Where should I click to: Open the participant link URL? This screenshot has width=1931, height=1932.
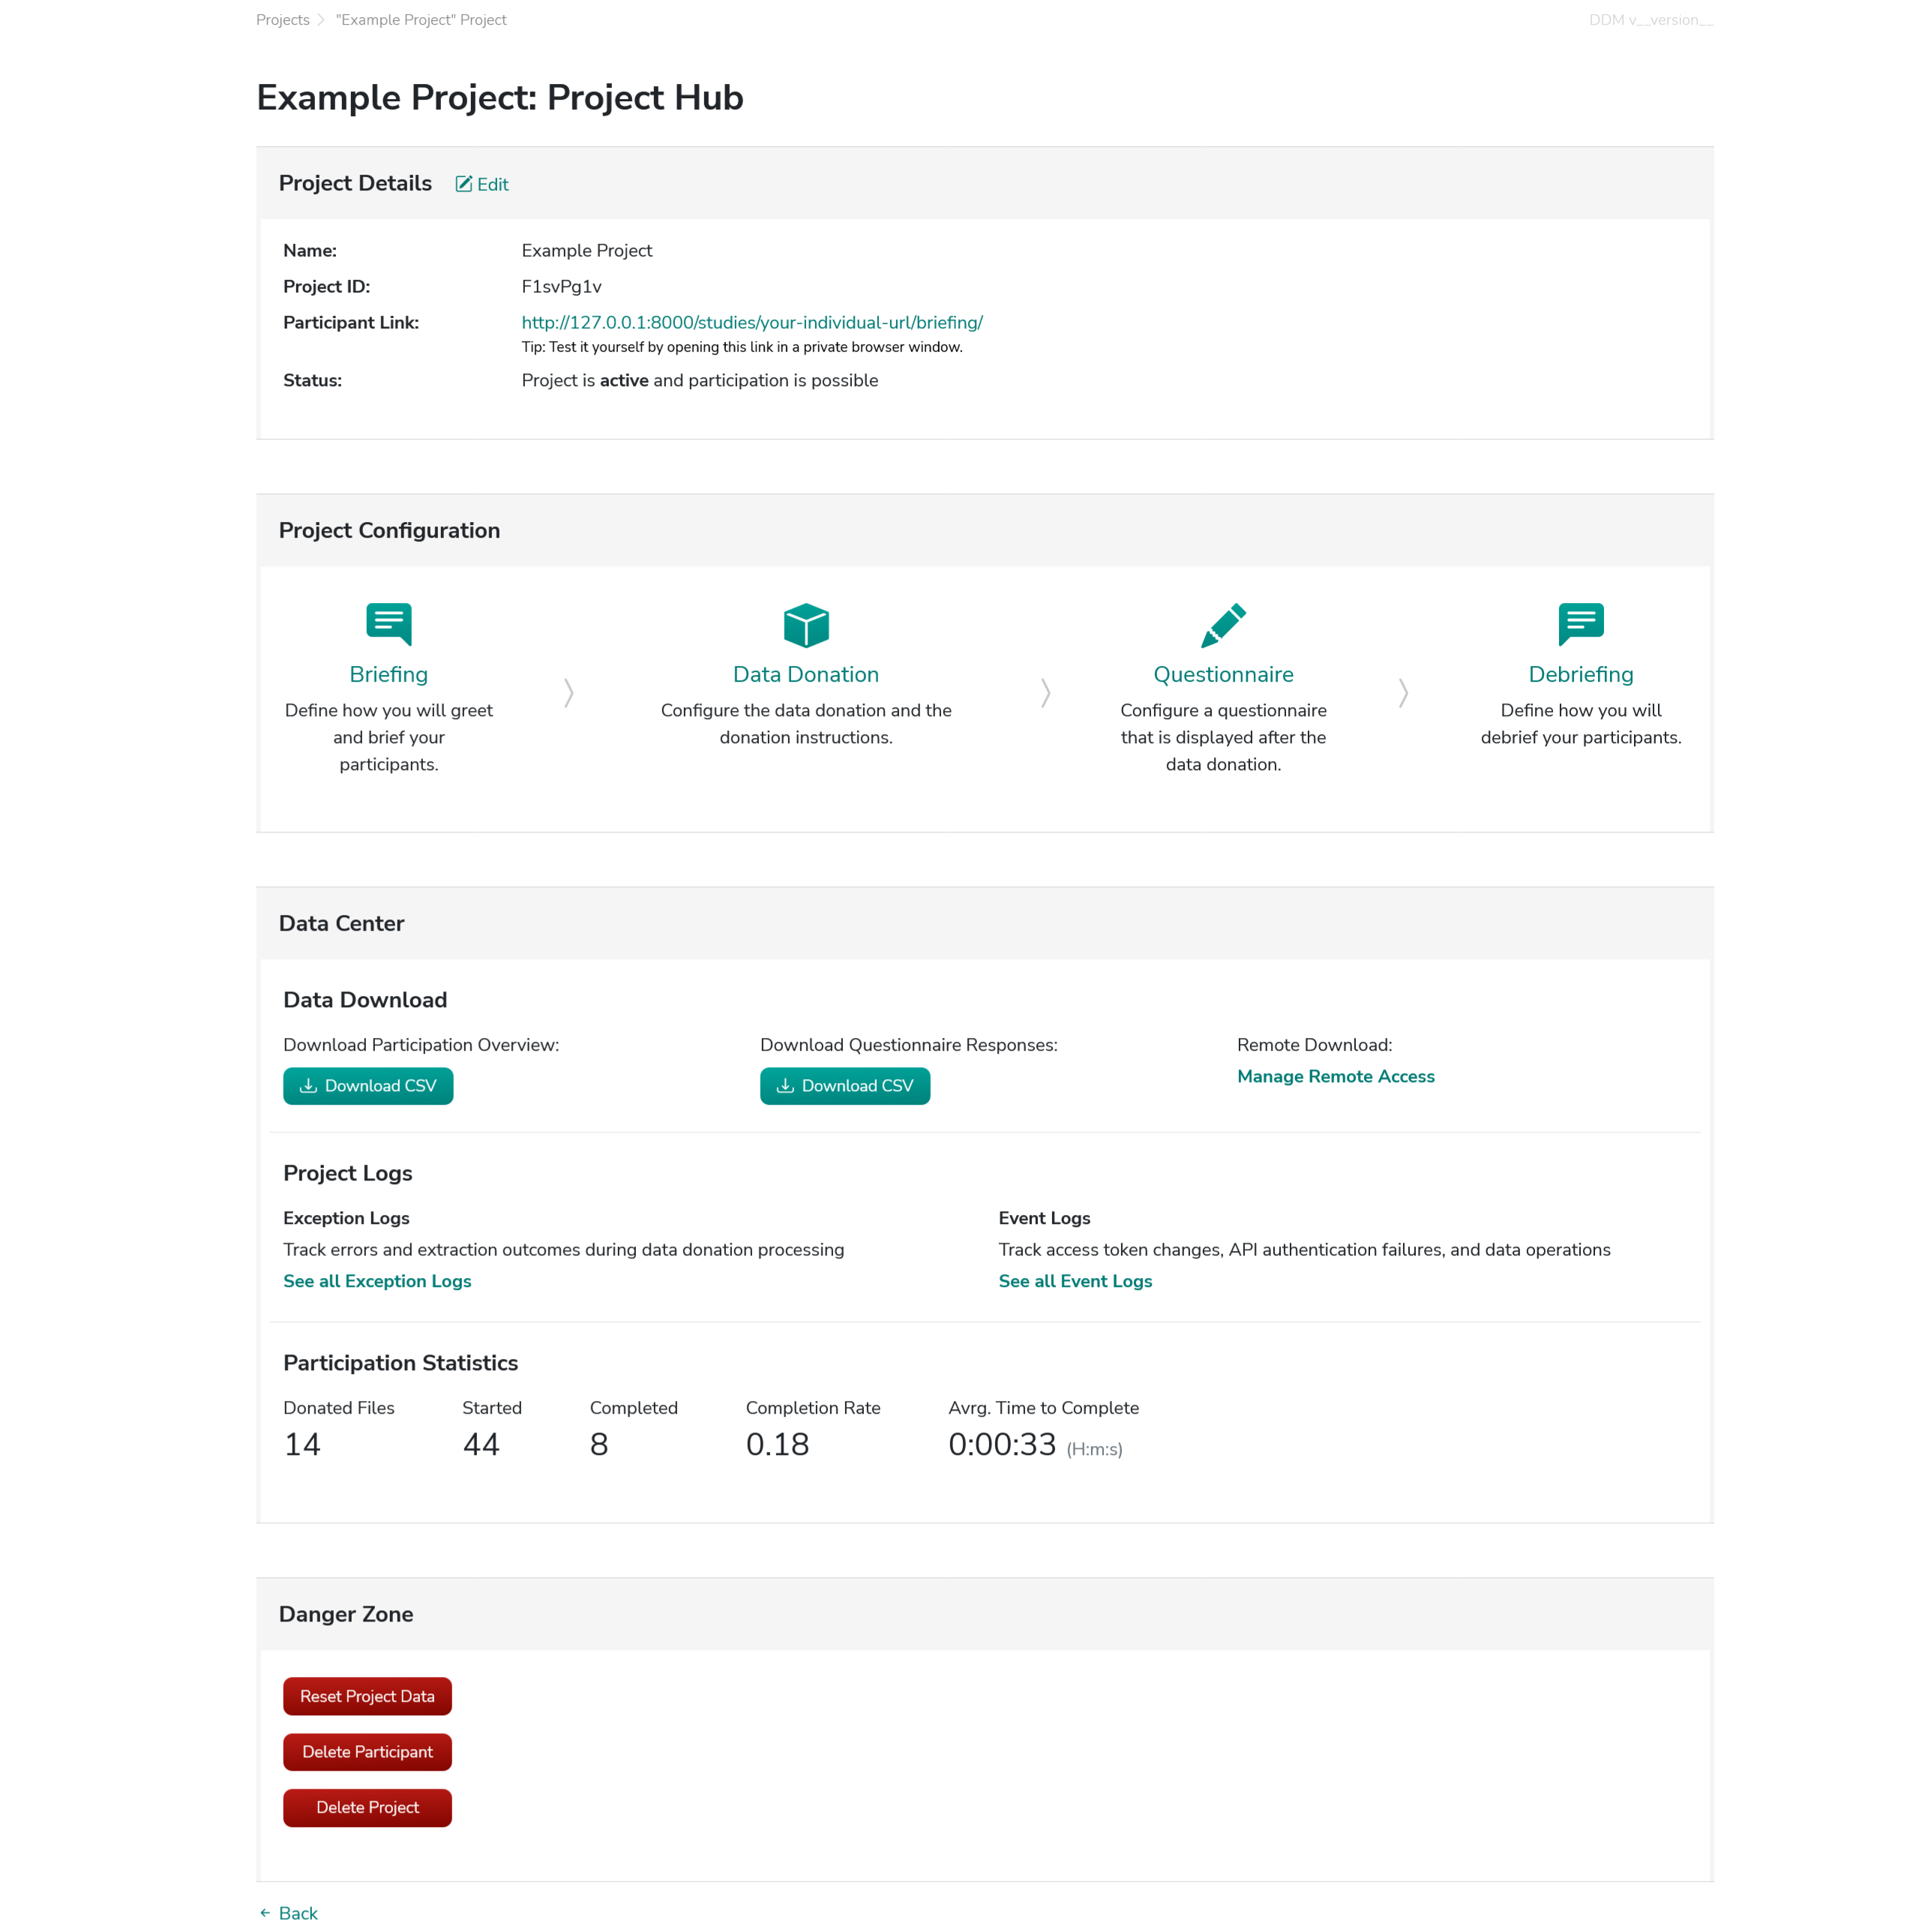752,322
